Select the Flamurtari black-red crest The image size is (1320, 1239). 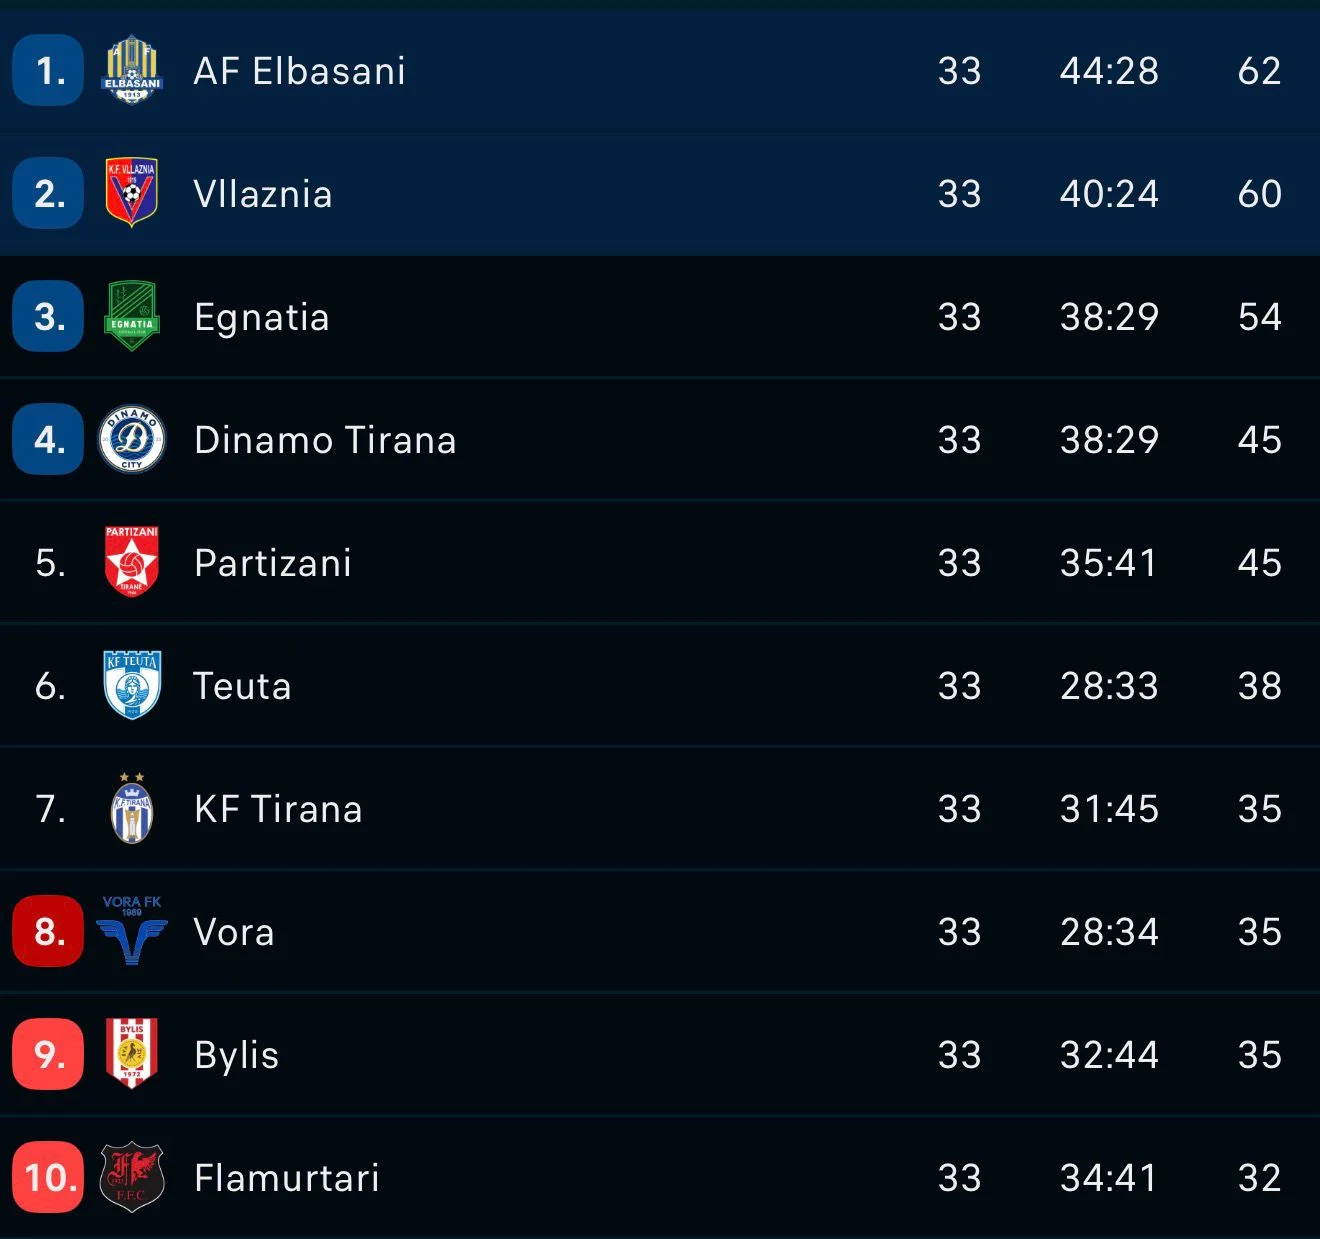pos(132,1177)
